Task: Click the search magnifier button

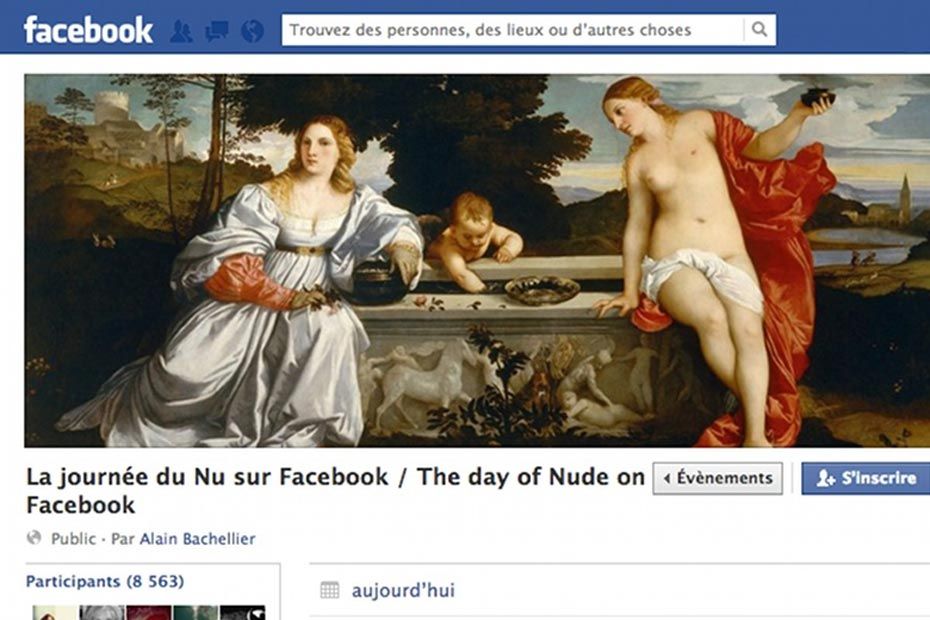Action: pyautogui.click(x=759, y=29)
